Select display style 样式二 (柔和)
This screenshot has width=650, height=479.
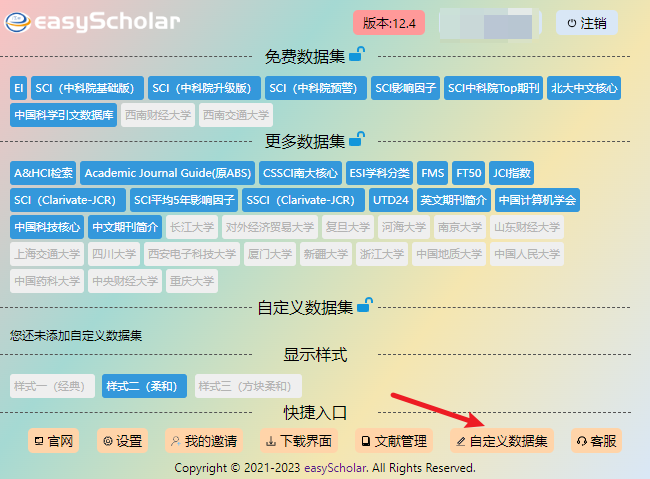tap(144, 386)
